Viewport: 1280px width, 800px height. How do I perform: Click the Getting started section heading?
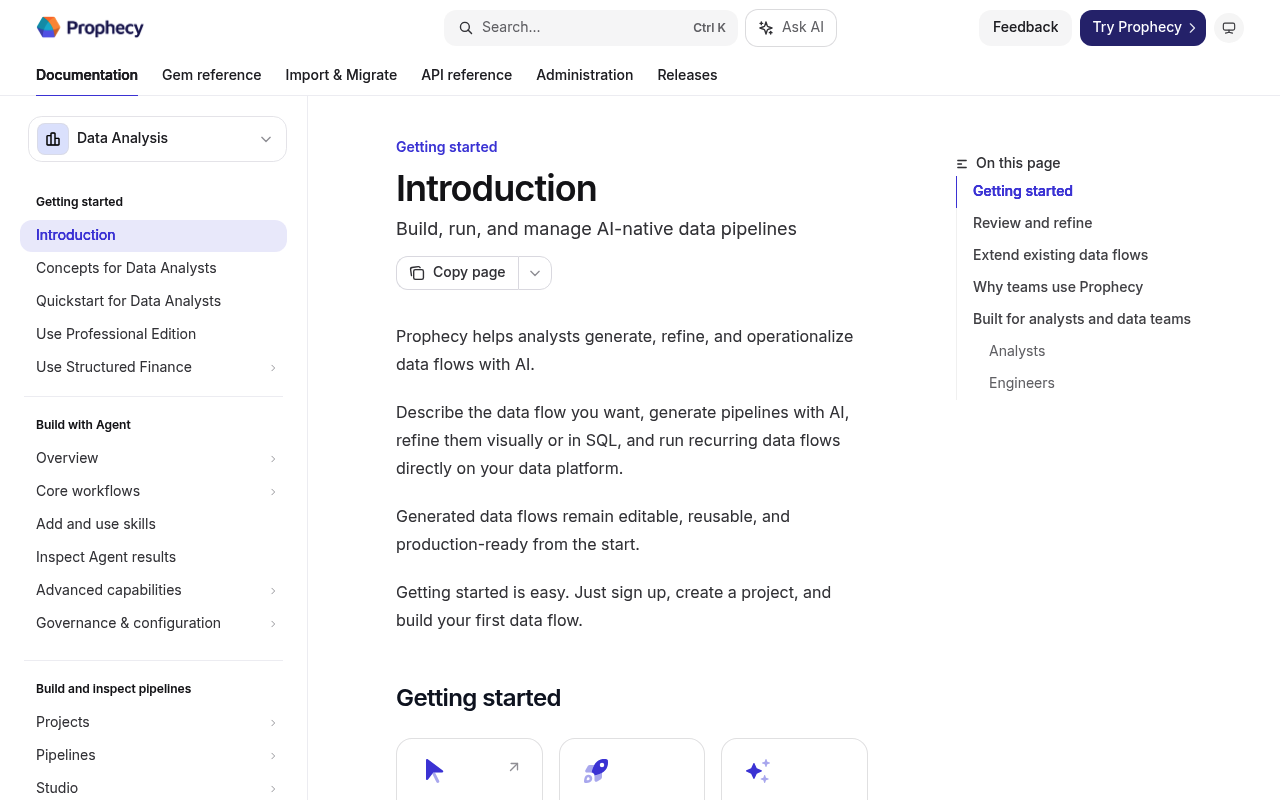(x=478, y=698)
